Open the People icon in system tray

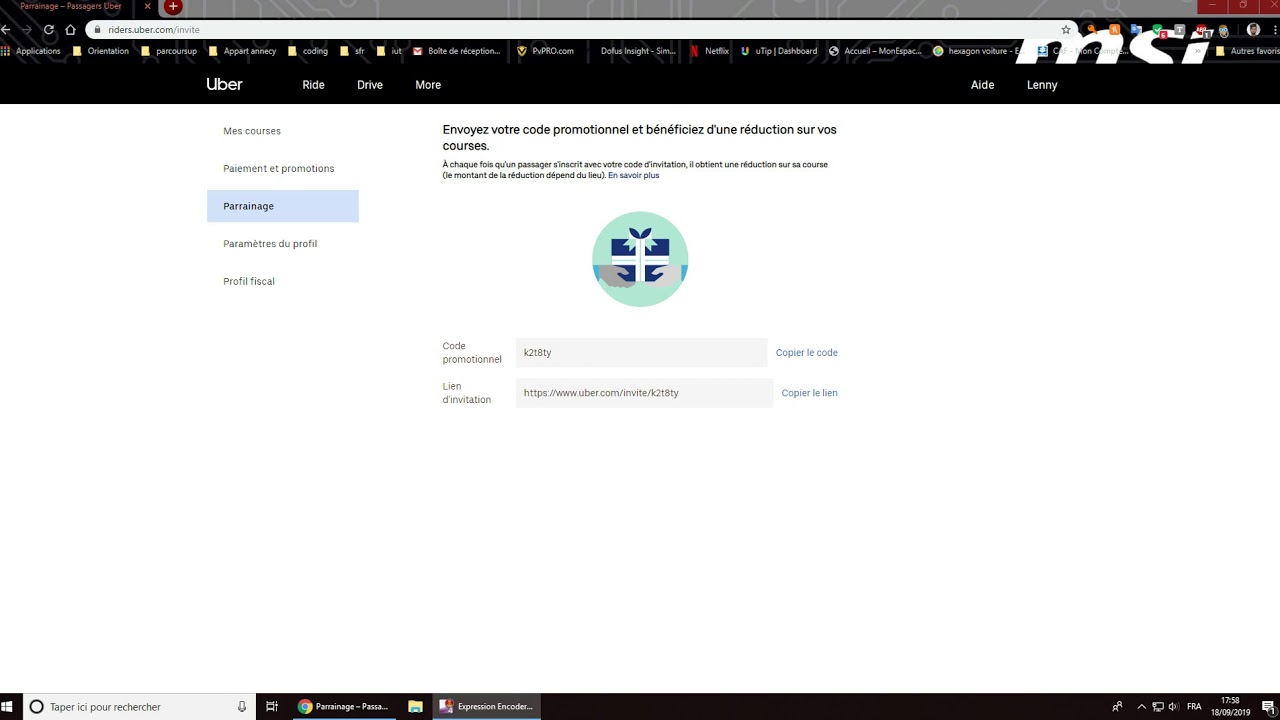point(1117,706)
